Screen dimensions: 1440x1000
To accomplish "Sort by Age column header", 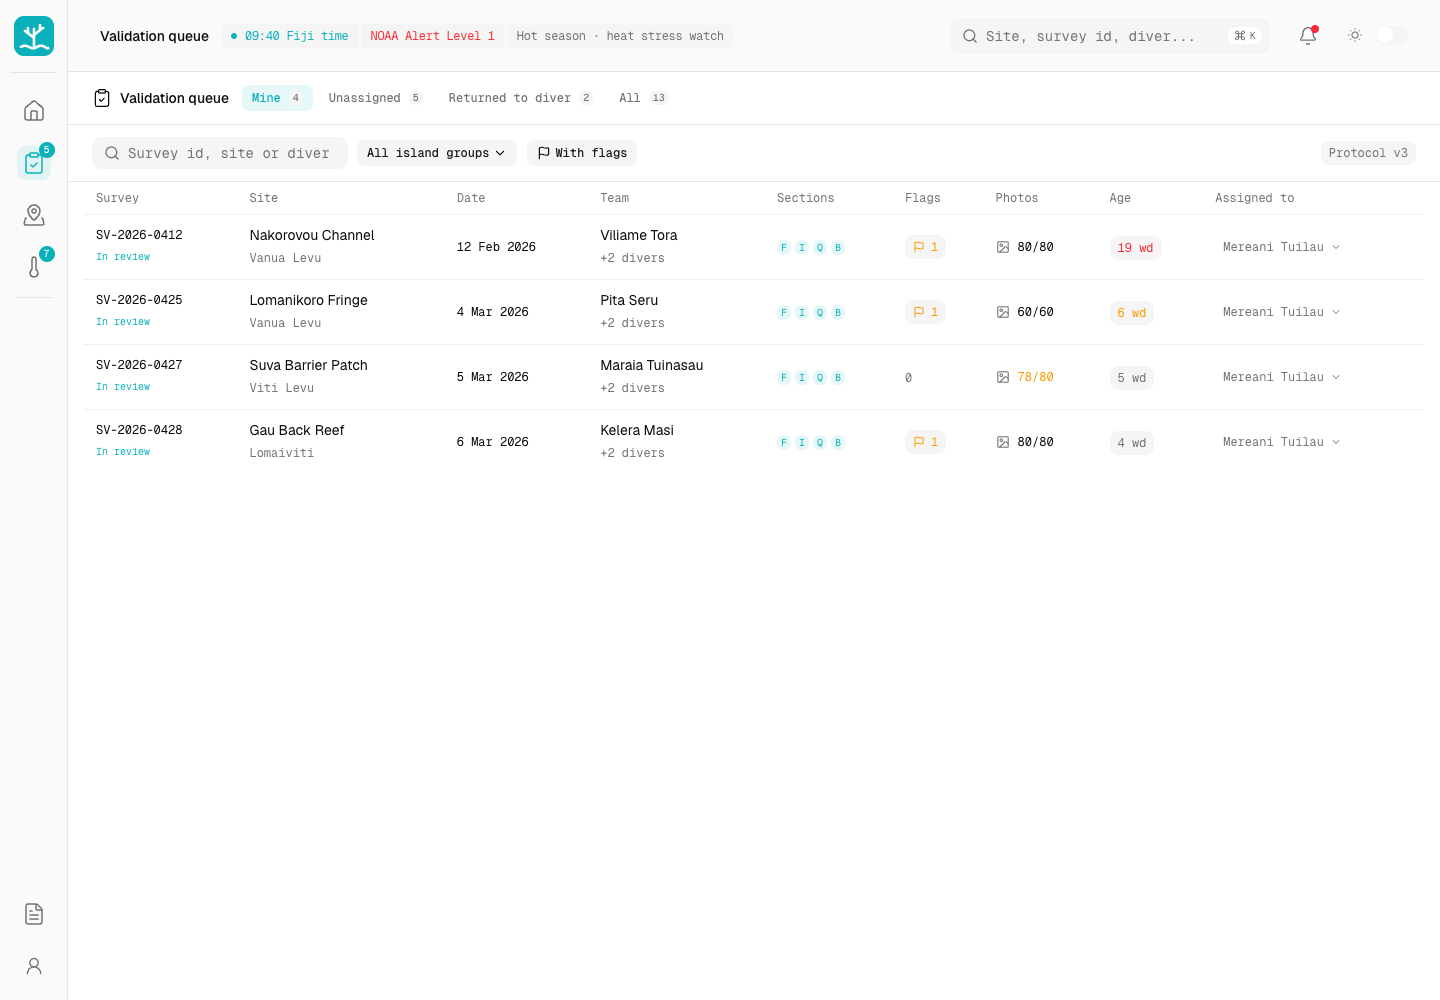I will click(1120, 198).
